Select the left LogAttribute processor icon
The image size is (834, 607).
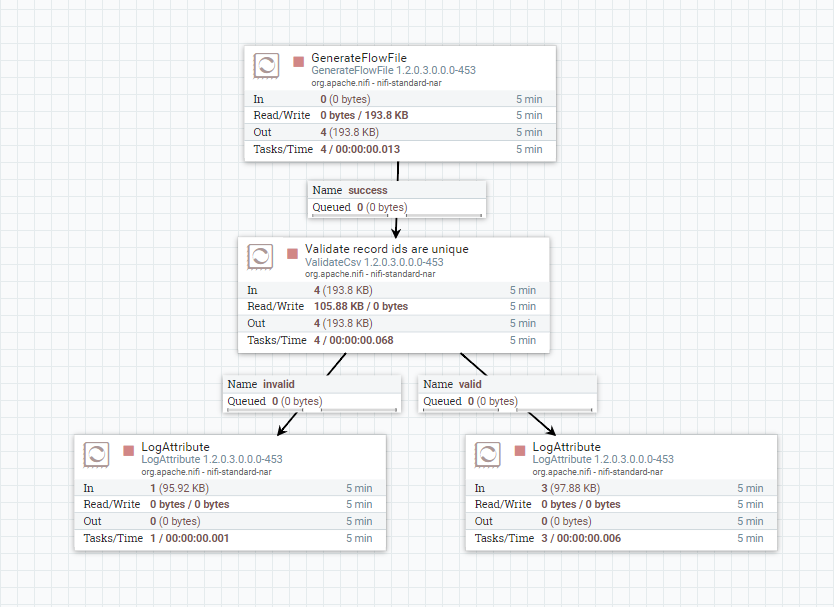click(x=95, y=454)
